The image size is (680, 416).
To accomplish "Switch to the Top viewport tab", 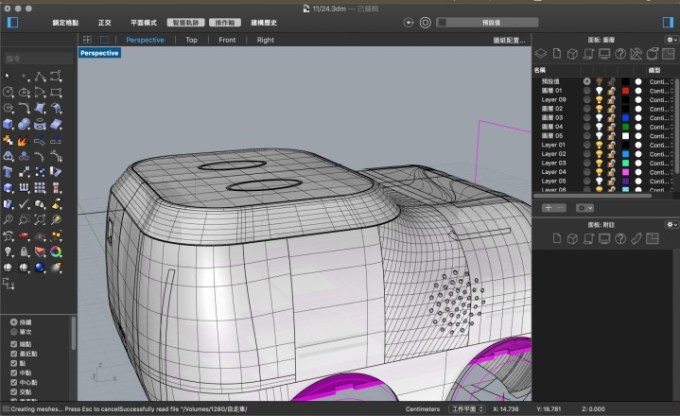I will tap(191, 40).
